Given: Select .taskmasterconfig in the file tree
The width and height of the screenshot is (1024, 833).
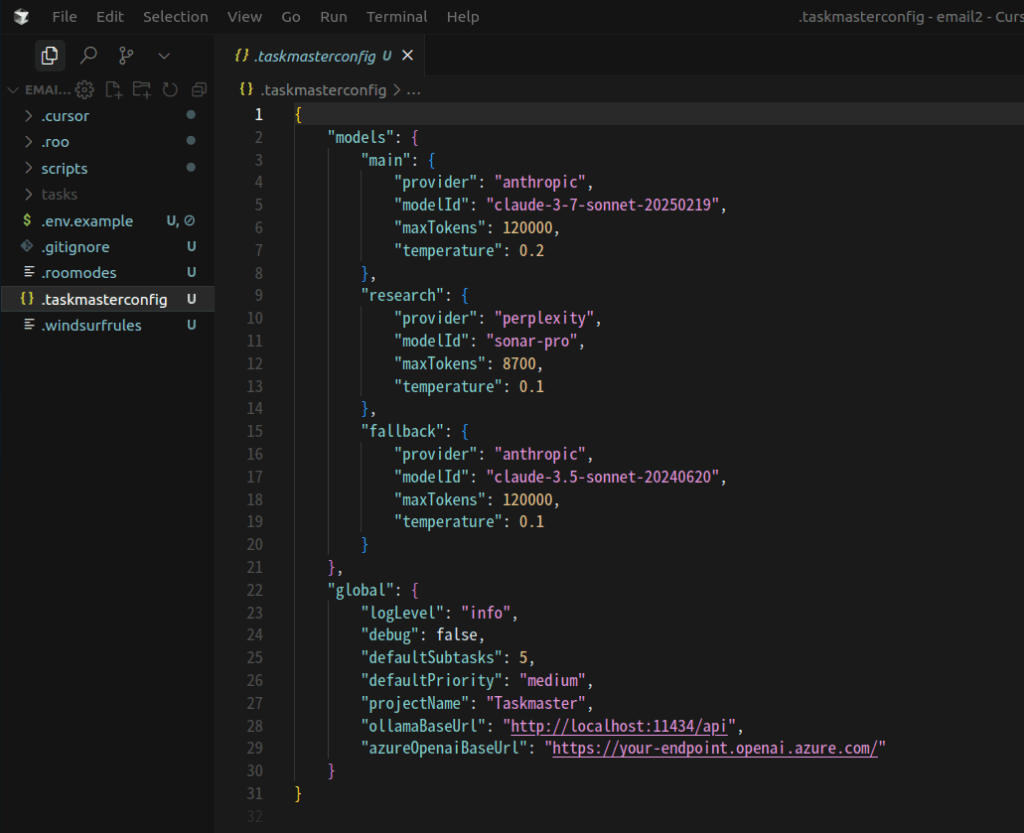Looking at the screenshot, I should coord(108,299).
